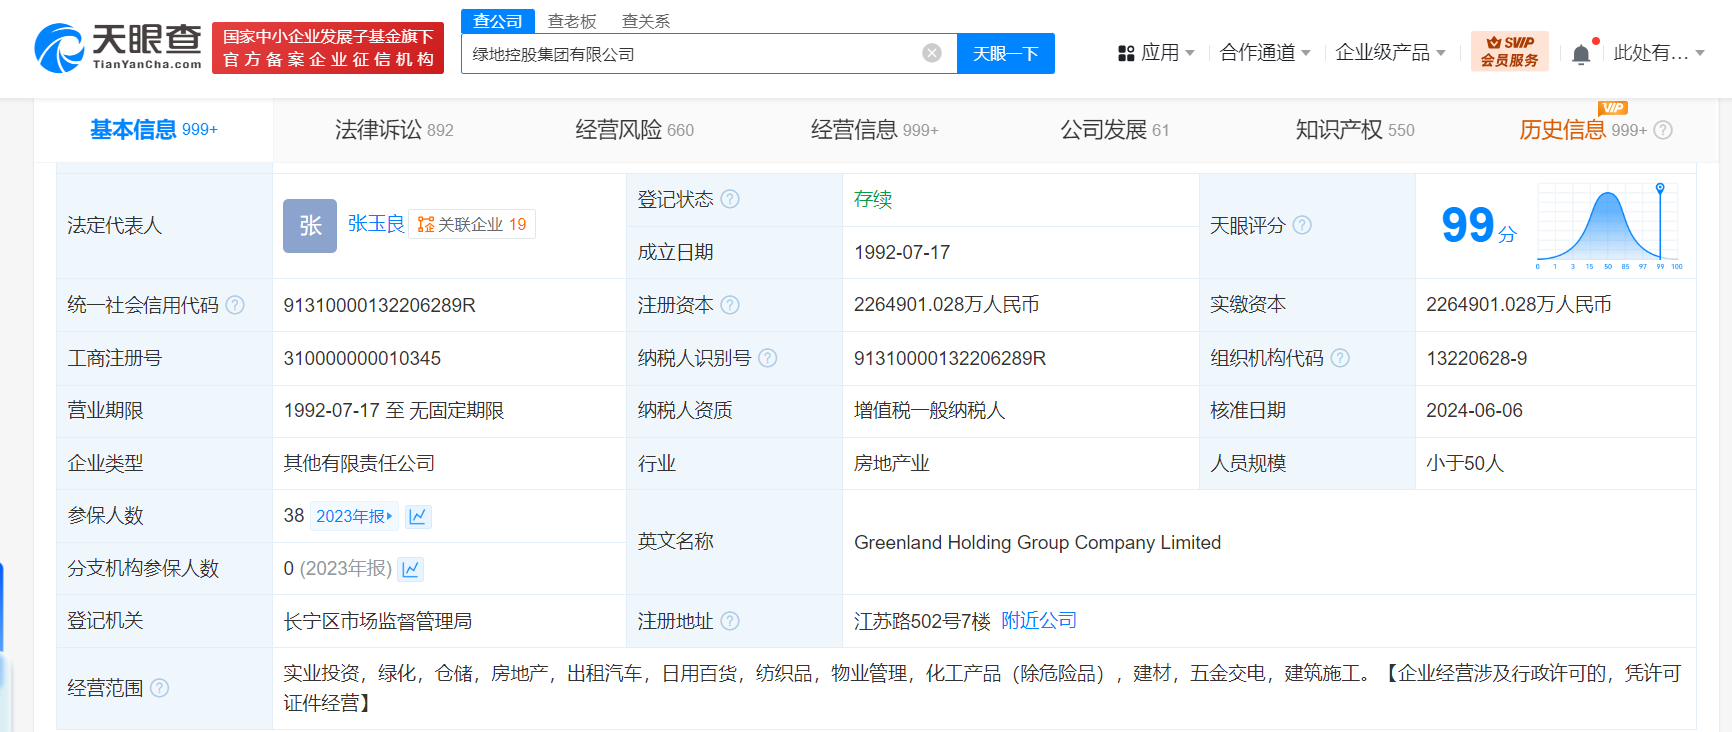The height and width of the screenshot is (732, 1732).
Task: Open the notifications bell
Action: point(1580,54)
